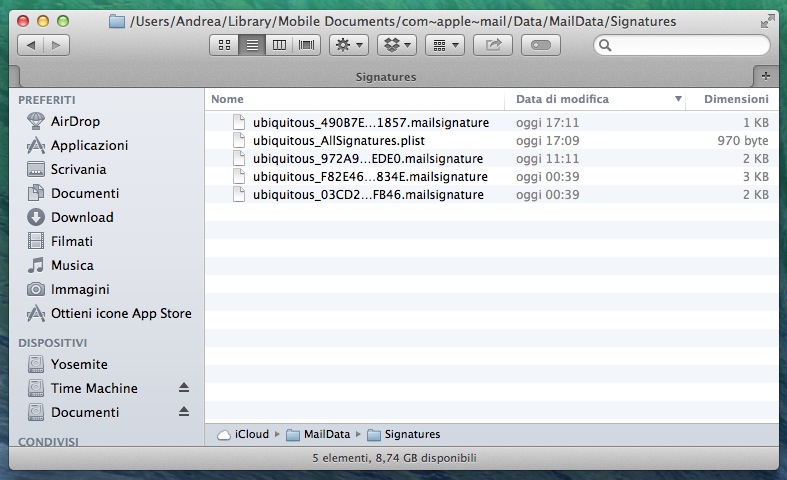Screen dimensions: 787x480
Task: Select the Signatures tab
Action: [385, 77]
